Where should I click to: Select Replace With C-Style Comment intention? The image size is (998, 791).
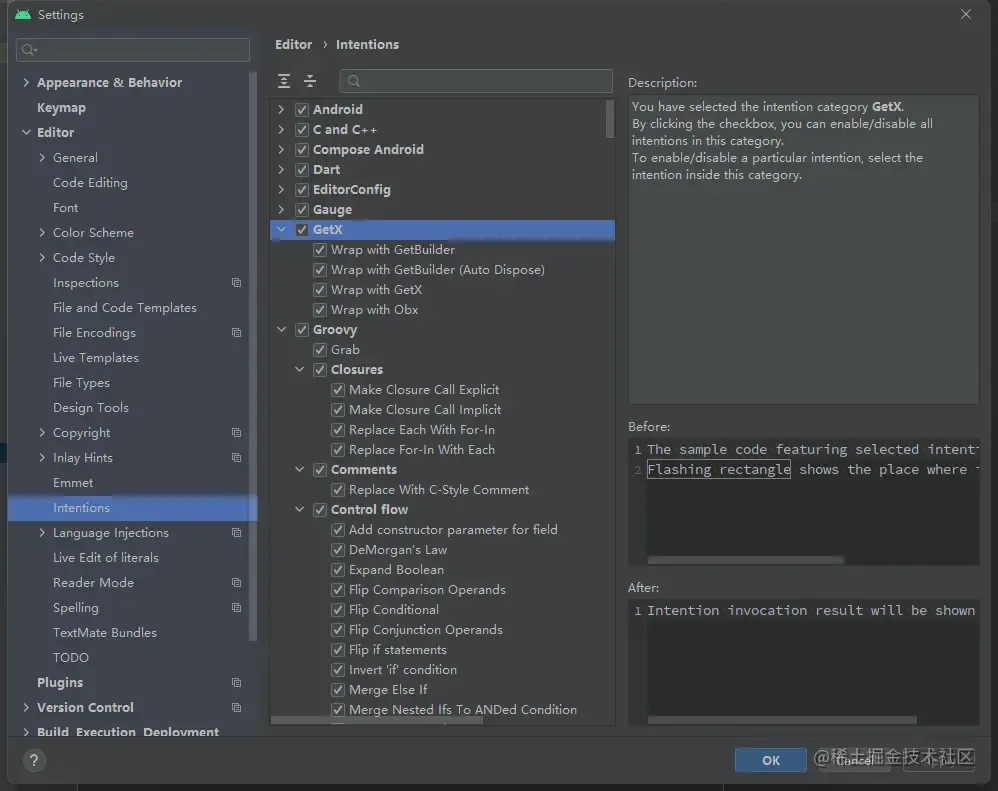[439, 490]
